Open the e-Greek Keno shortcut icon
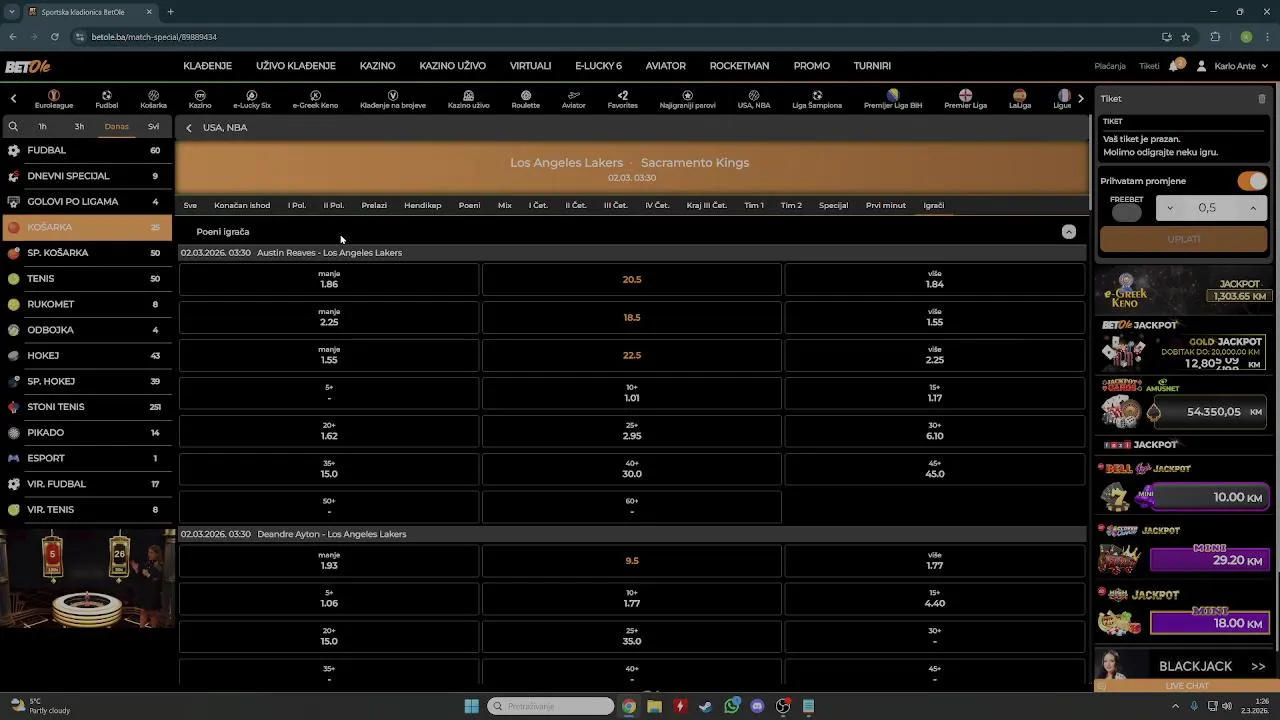This screenshot has height=720, width=1280. tap(315, 99)
